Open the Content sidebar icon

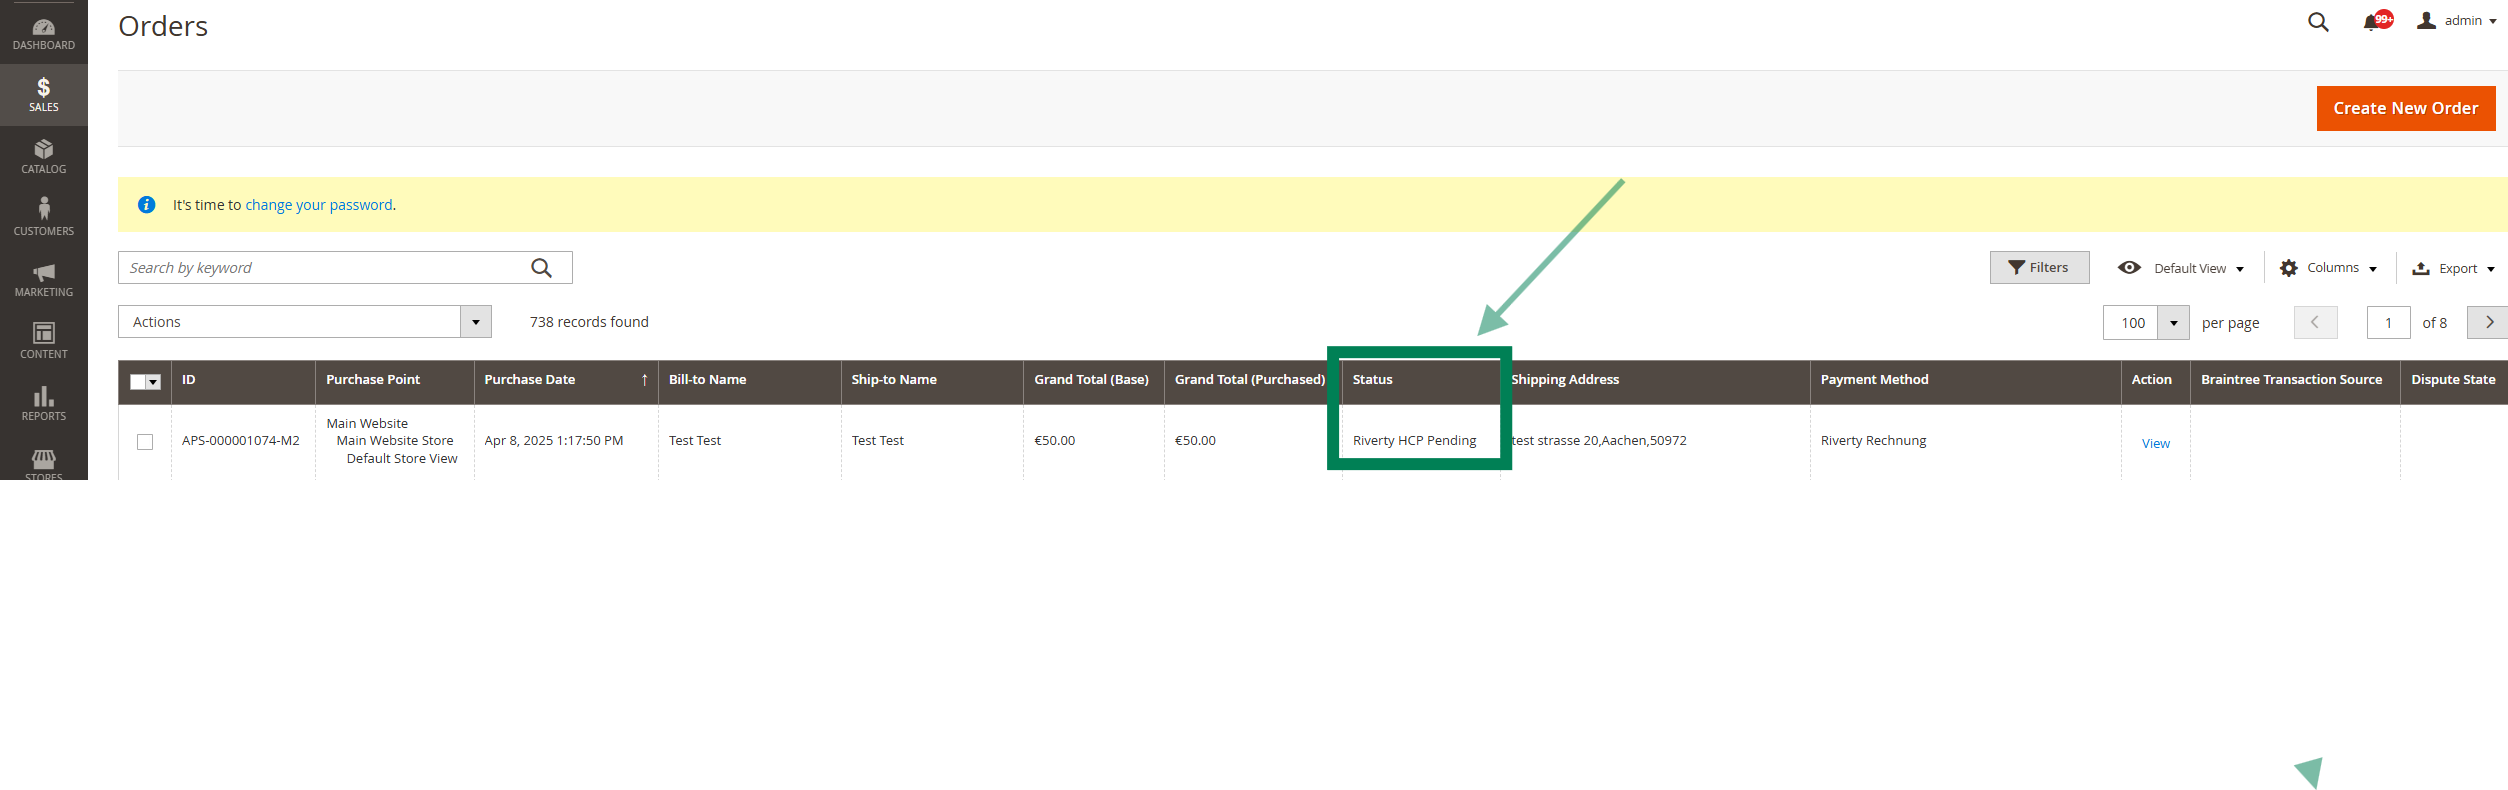43,340
